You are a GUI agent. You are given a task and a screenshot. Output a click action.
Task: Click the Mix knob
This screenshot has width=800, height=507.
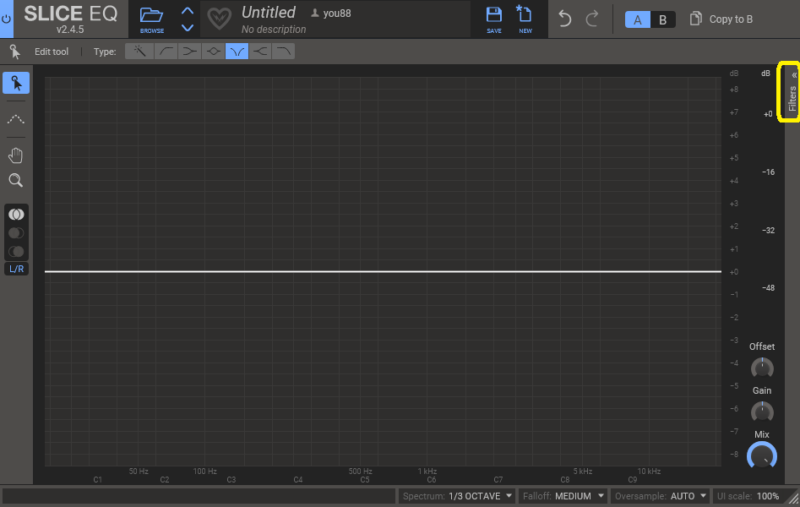point(762,456)
